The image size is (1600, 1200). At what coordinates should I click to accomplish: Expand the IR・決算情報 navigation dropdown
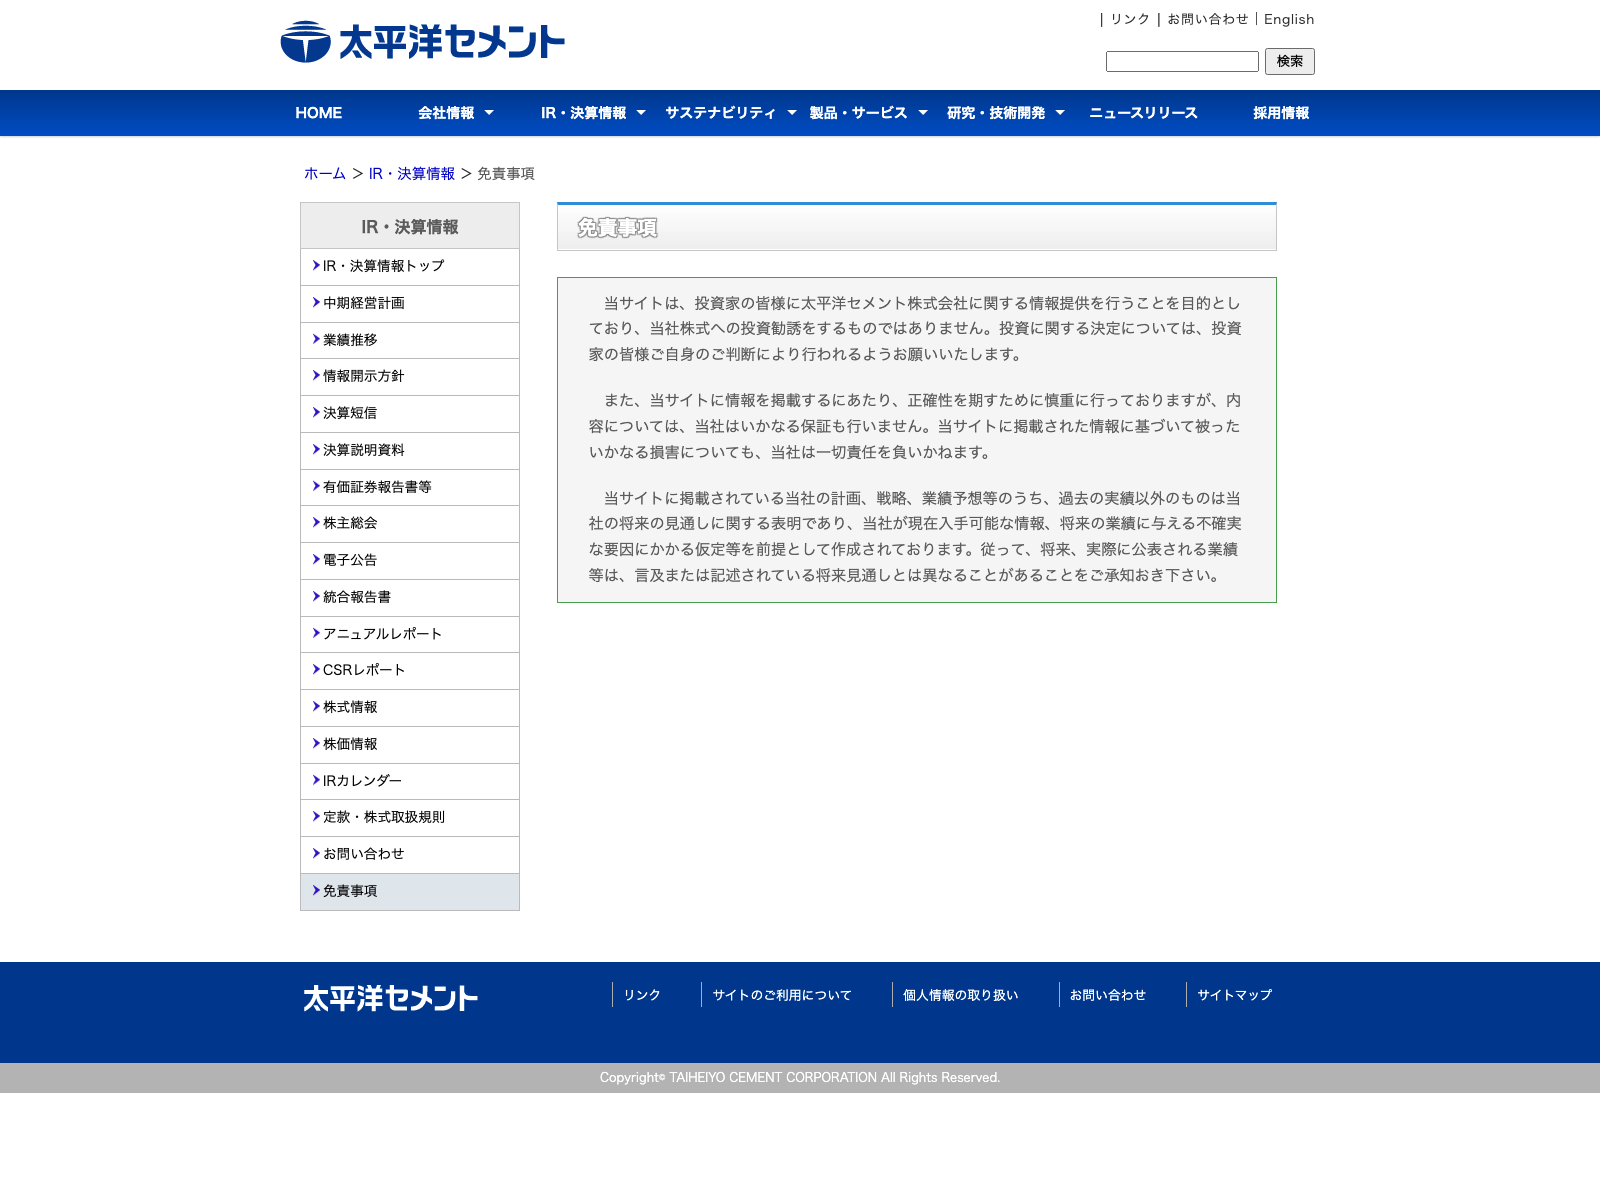(592, 113)
